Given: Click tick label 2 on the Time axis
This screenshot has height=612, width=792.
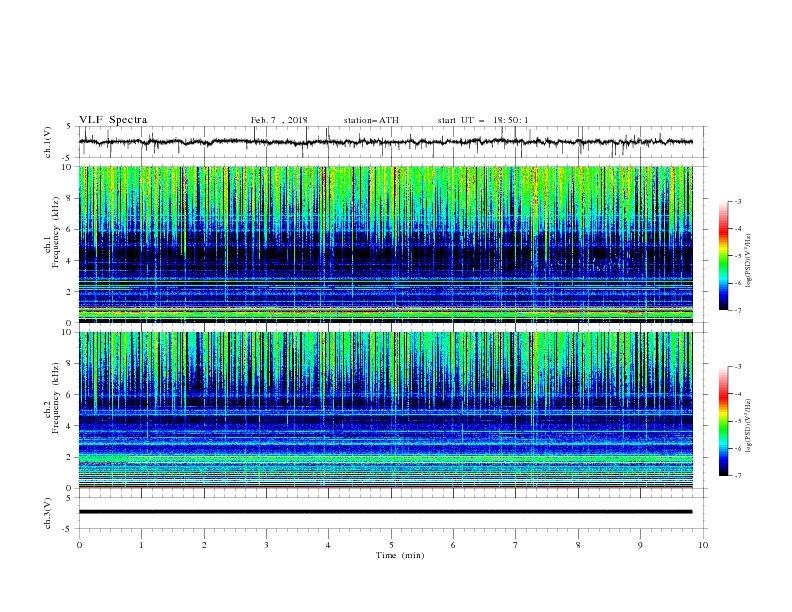Looking at the screenshot, I should pos(204,545).
